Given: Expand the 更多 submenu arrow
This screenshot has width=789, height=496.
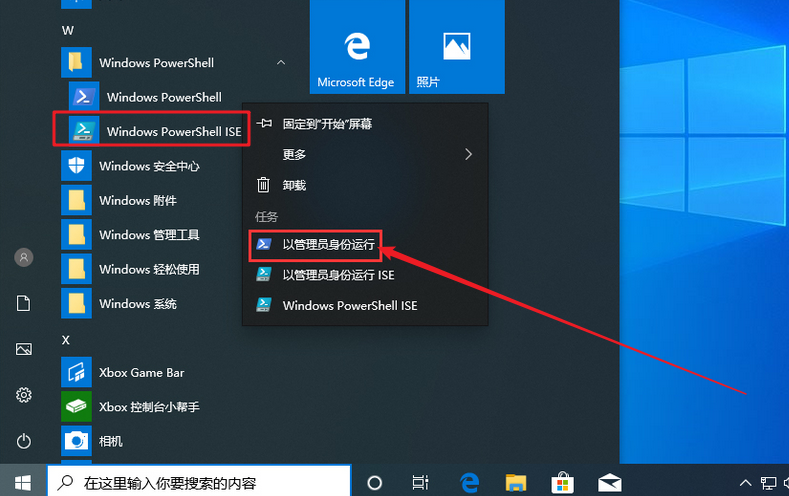Looking at the screenshot, I should 468,154.
